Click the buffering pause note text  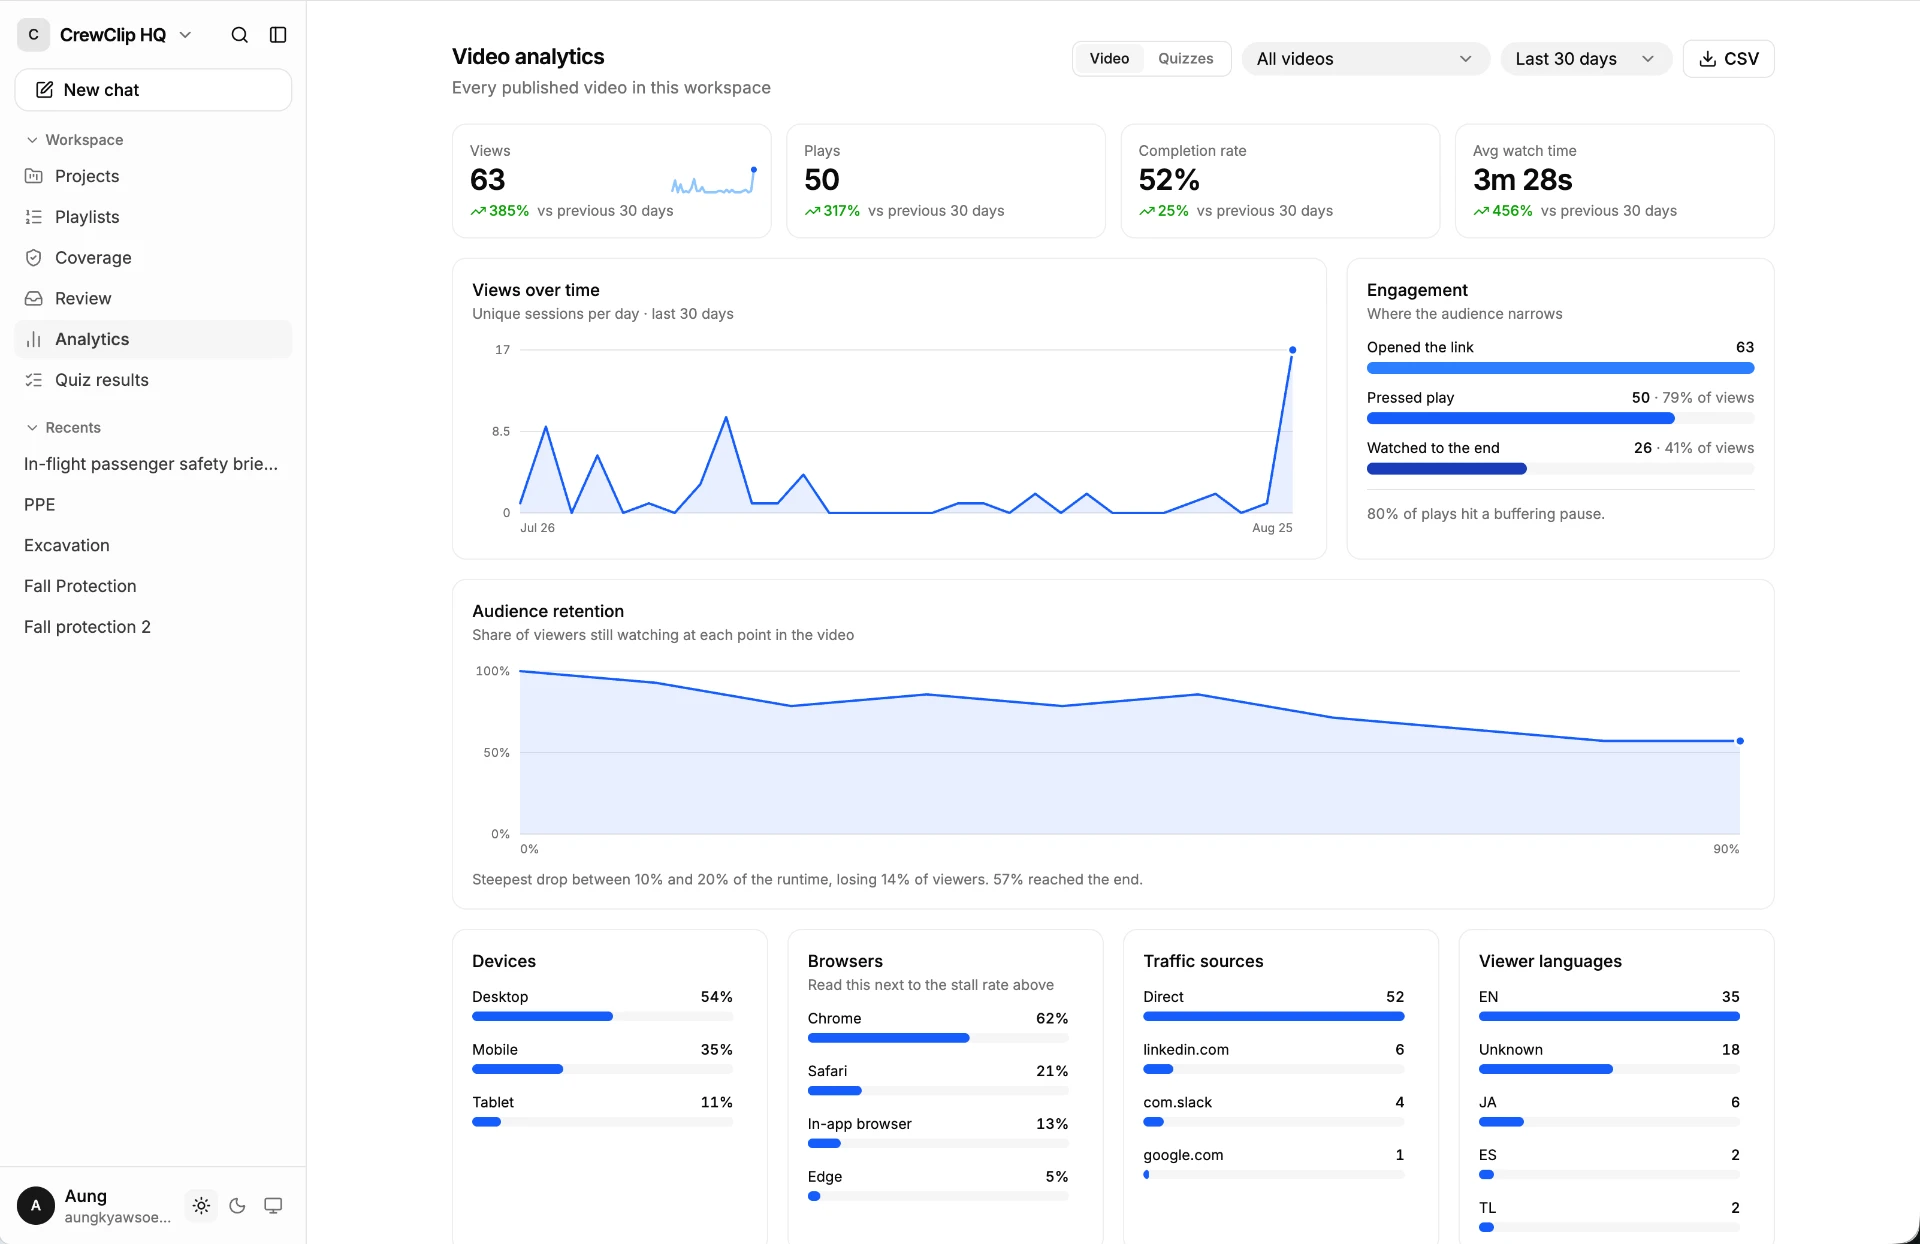pyautogui.click(x=1485, y=514)
